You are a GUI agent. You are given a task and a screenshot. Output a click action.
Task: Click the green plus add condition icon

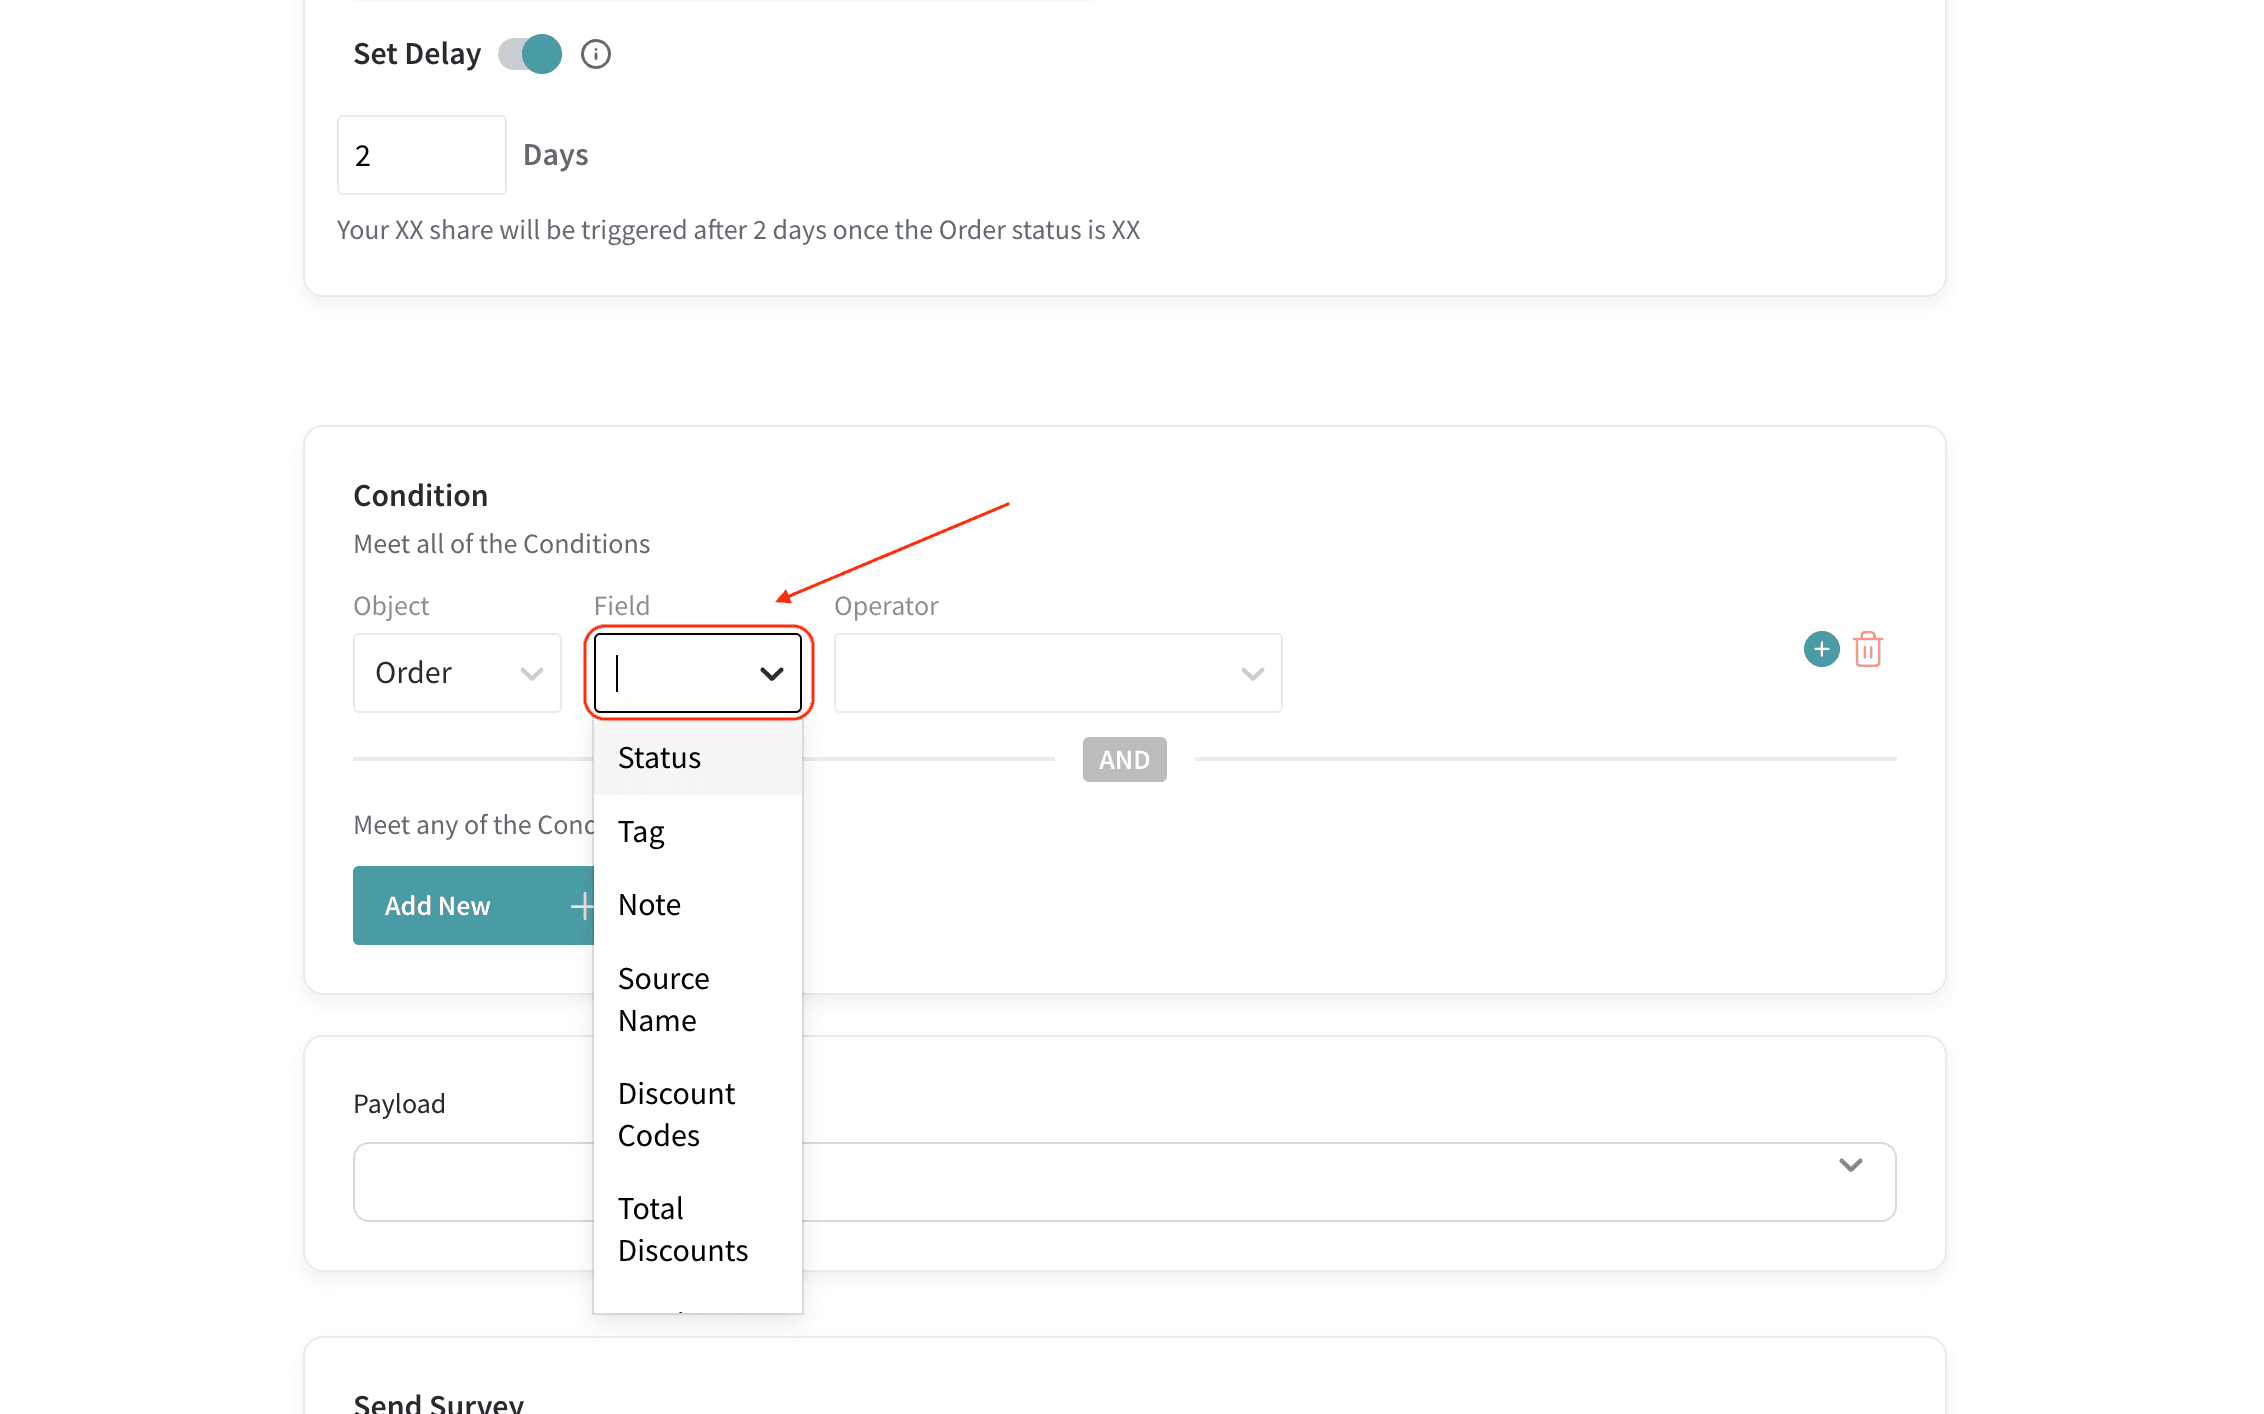point(1821,650)
